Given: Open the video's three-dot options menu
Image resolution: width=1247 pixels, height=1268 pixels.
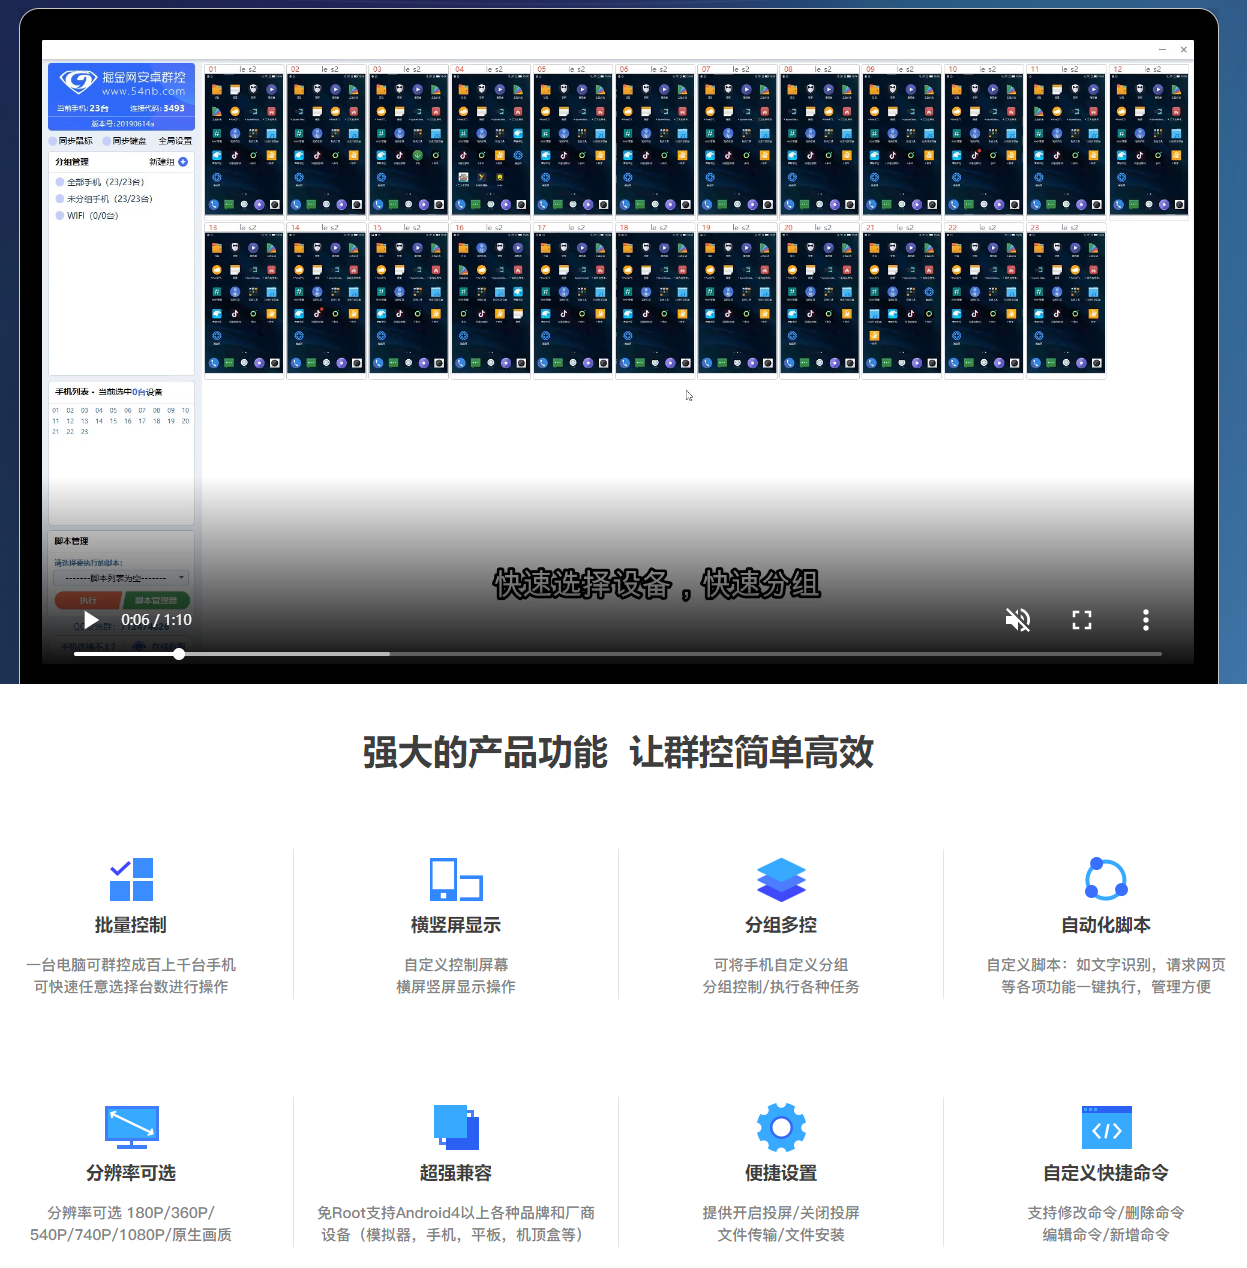Looking at the screenshot, I should coord(1146,620).
